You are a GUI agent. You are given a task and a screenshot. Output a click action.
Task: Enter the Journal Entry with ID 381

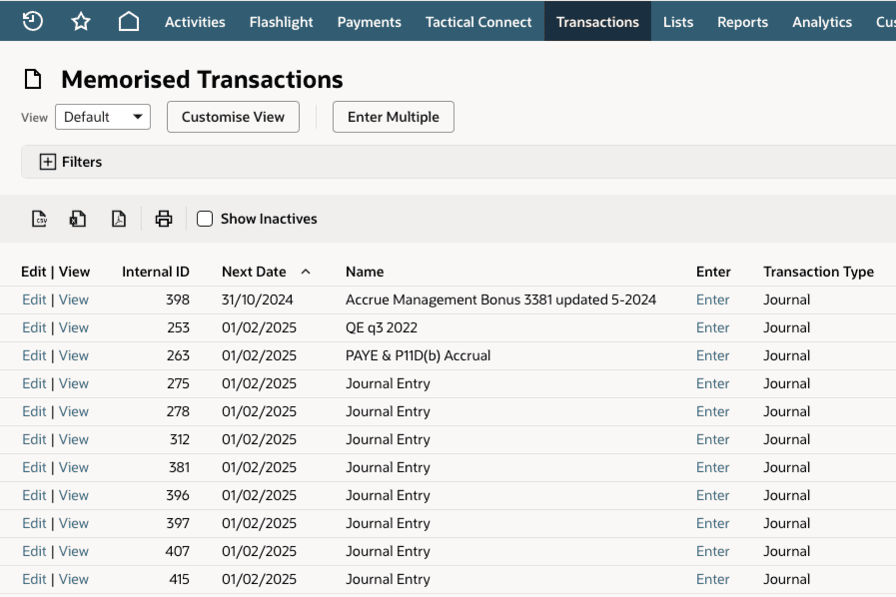coord(713,468)
